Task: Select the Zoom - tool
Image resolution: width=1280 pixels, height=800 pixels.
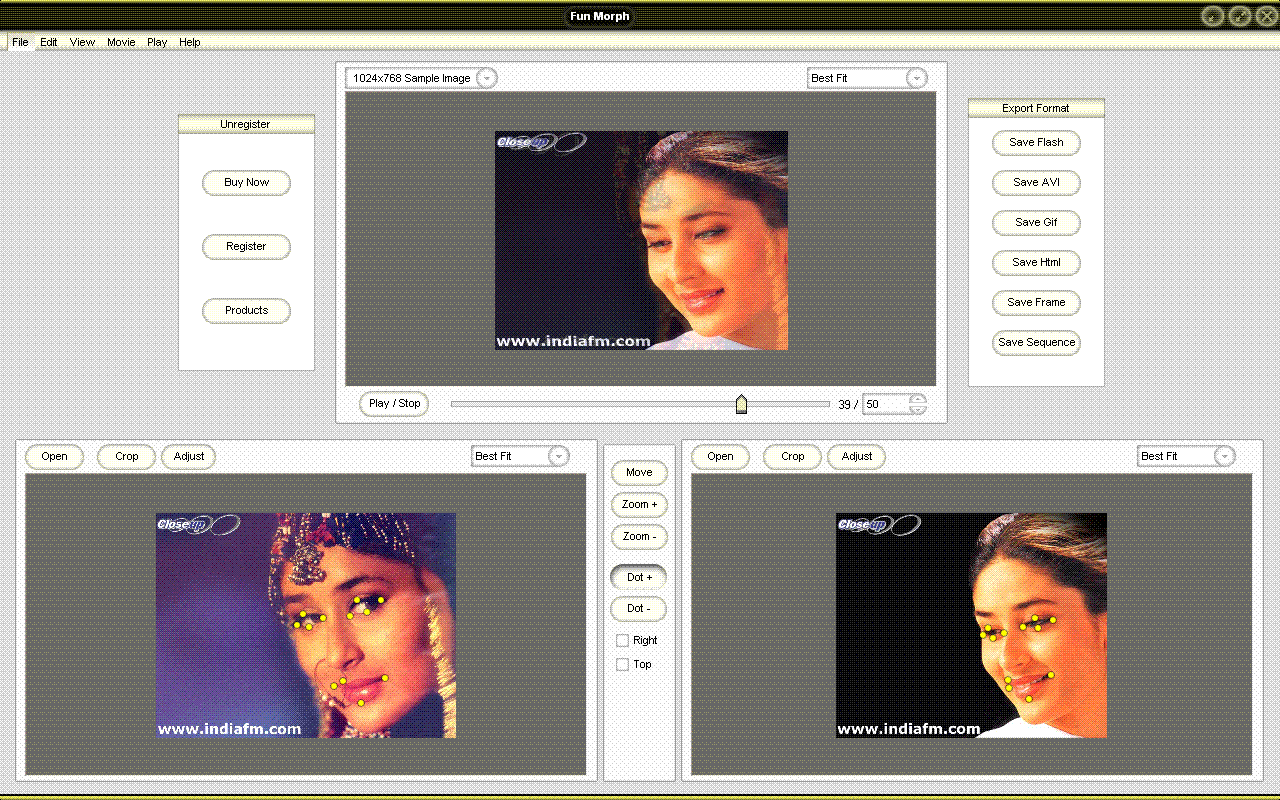Action: pos(639,537)
